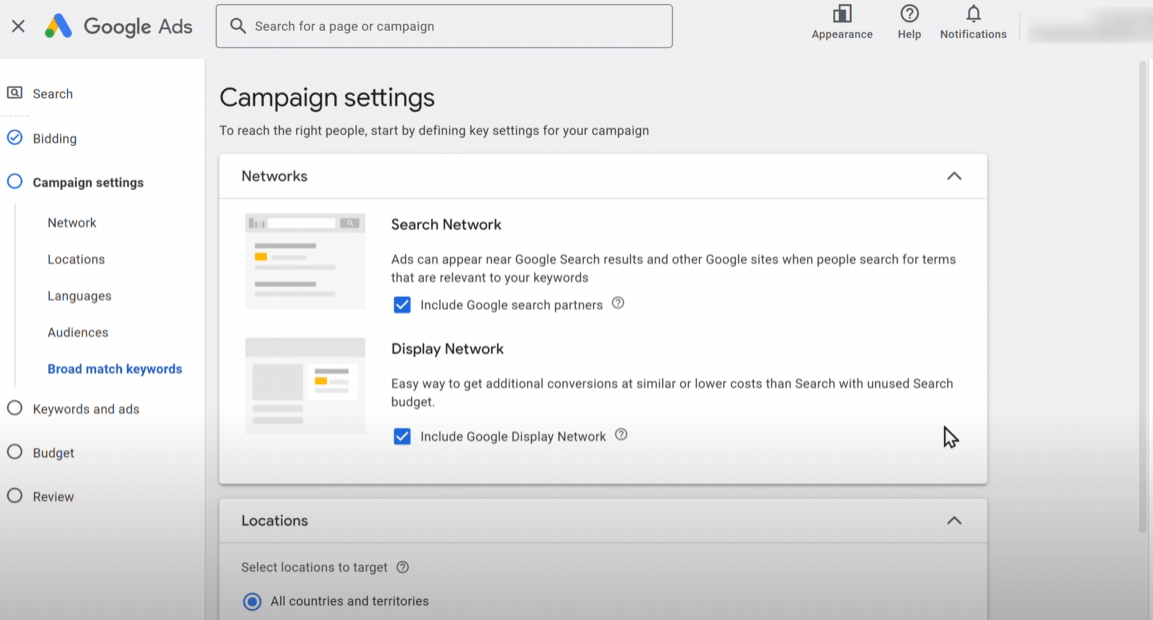Image resolution: width=1153 pixels, height=620 pixels.
Task: Go to Bidding step in sidebar
Action: 54,139
